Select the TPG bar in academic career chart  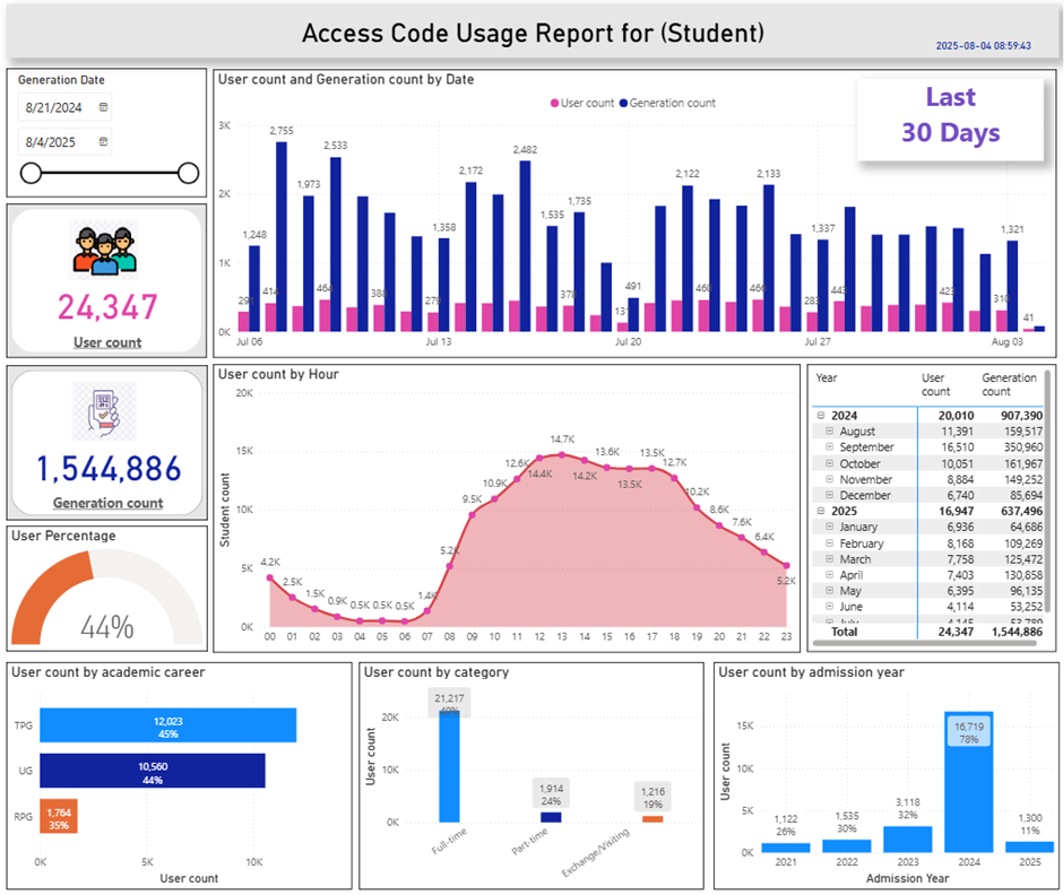[168, 726]
